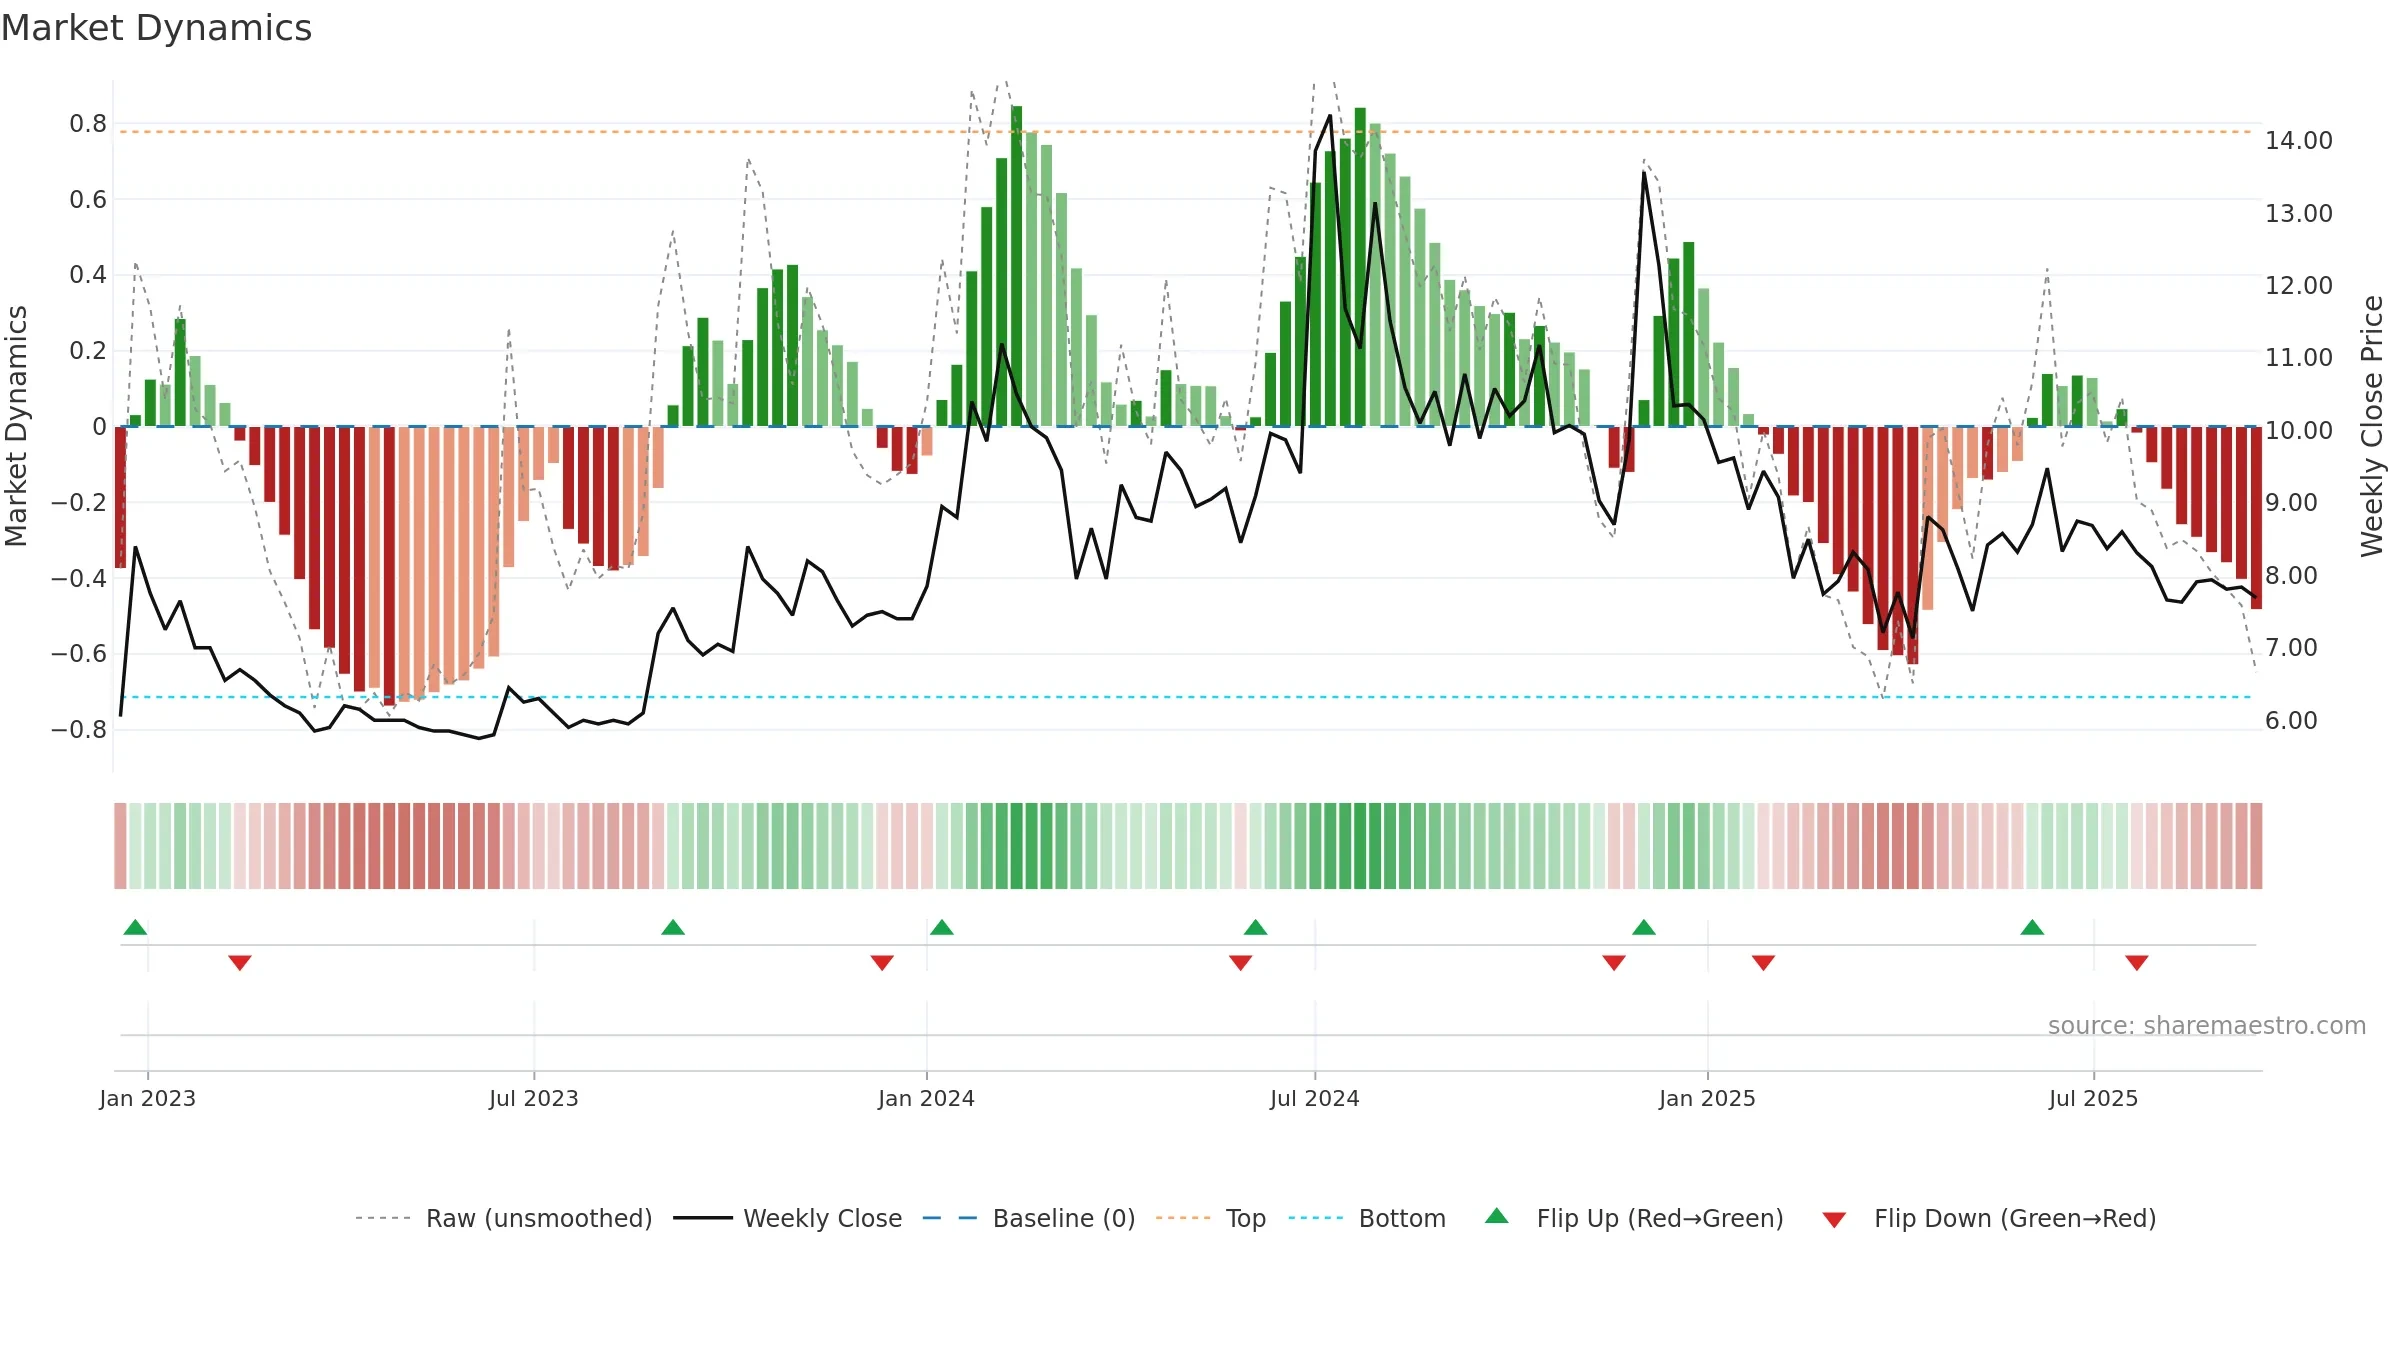Select the flip-down marker after Jul 2025
The image size is (2400, 1350).
click(2137, 963)
